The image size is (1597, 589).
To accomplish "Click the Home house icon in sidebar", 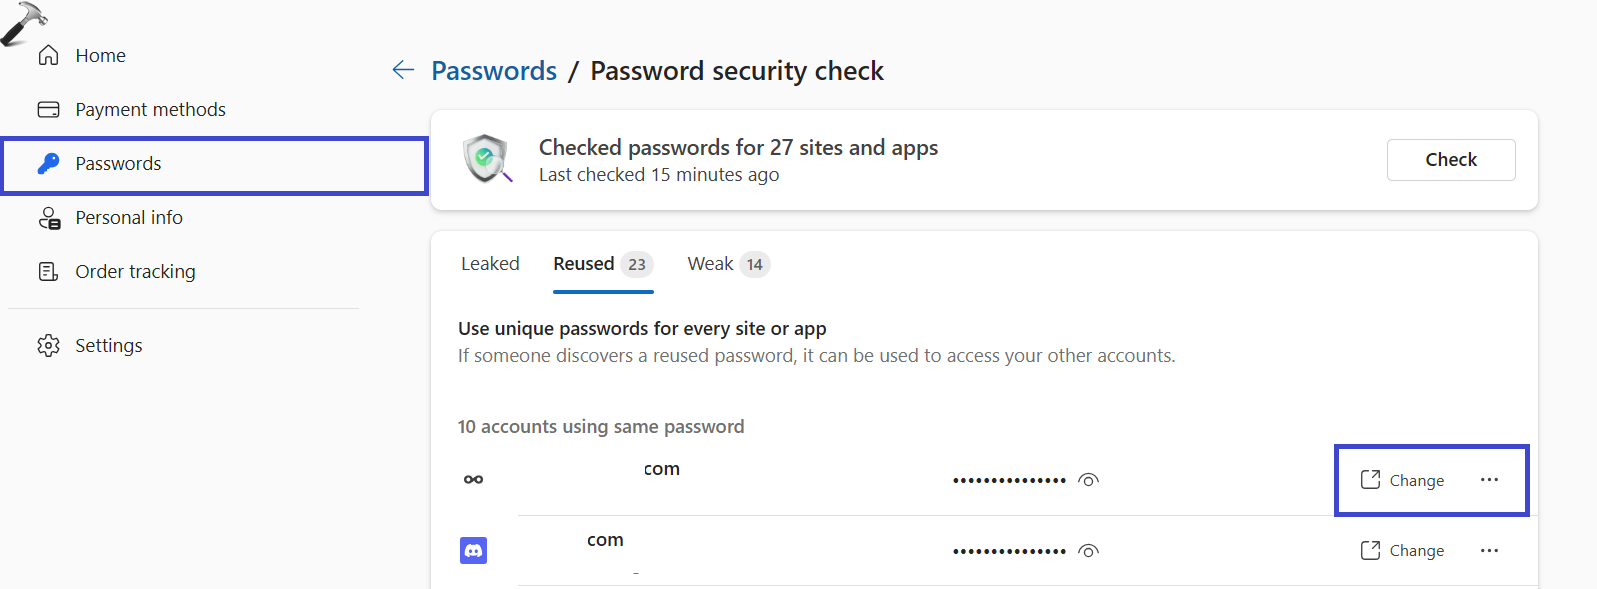I will pyautogui.click(x=48, y=56).
